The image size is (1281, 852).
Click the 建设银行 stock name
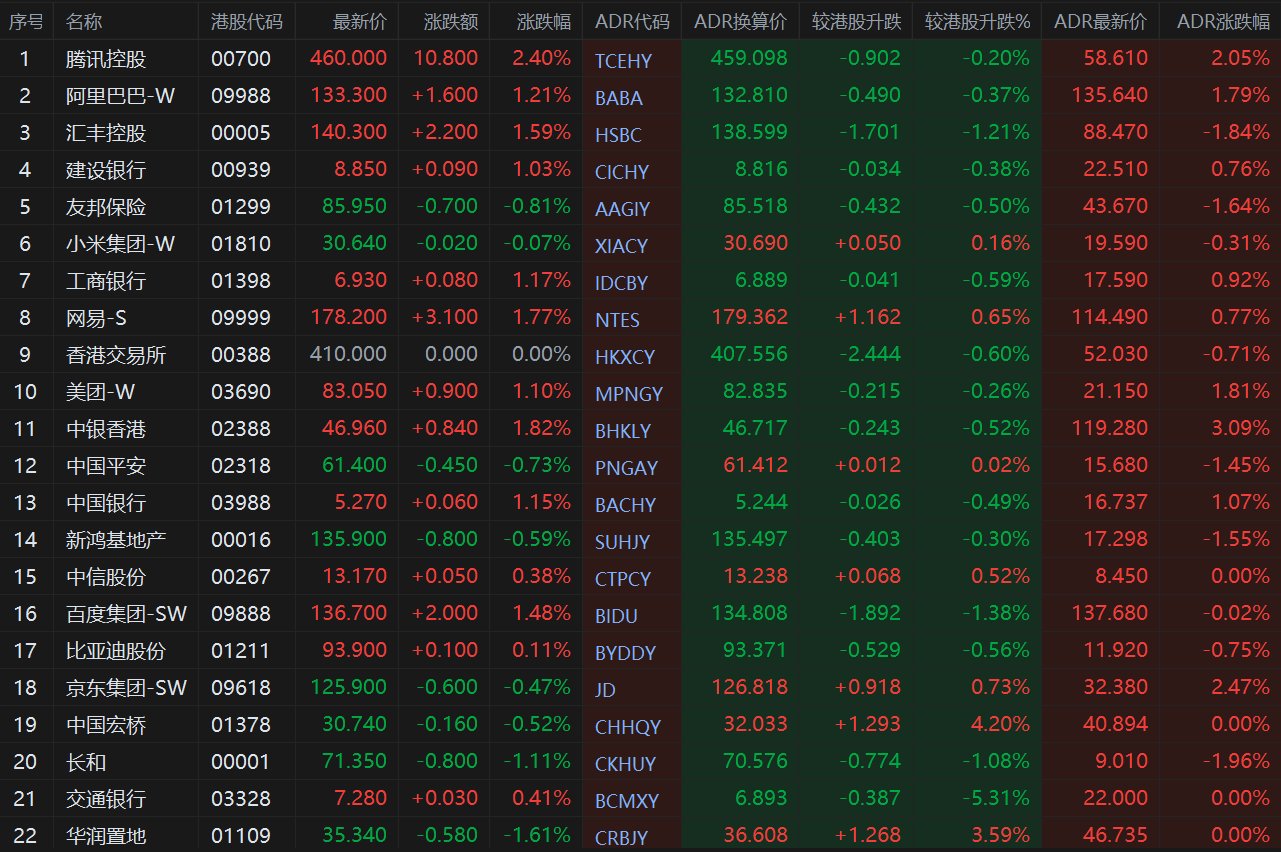pyautogui.click(x=106, y=170)
